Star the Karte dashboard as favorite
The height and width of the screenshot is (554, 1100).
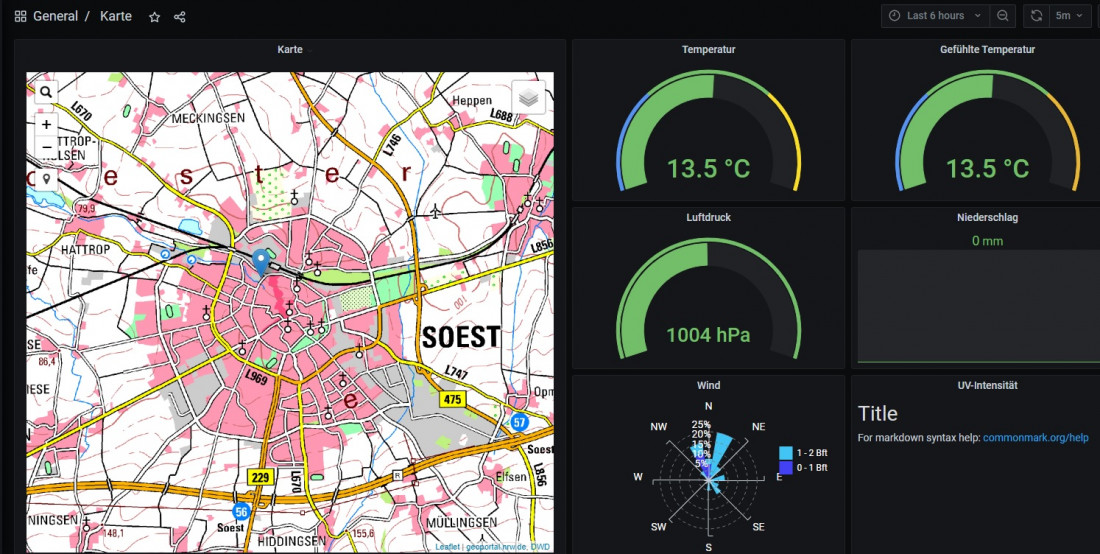tap(154, 17)
